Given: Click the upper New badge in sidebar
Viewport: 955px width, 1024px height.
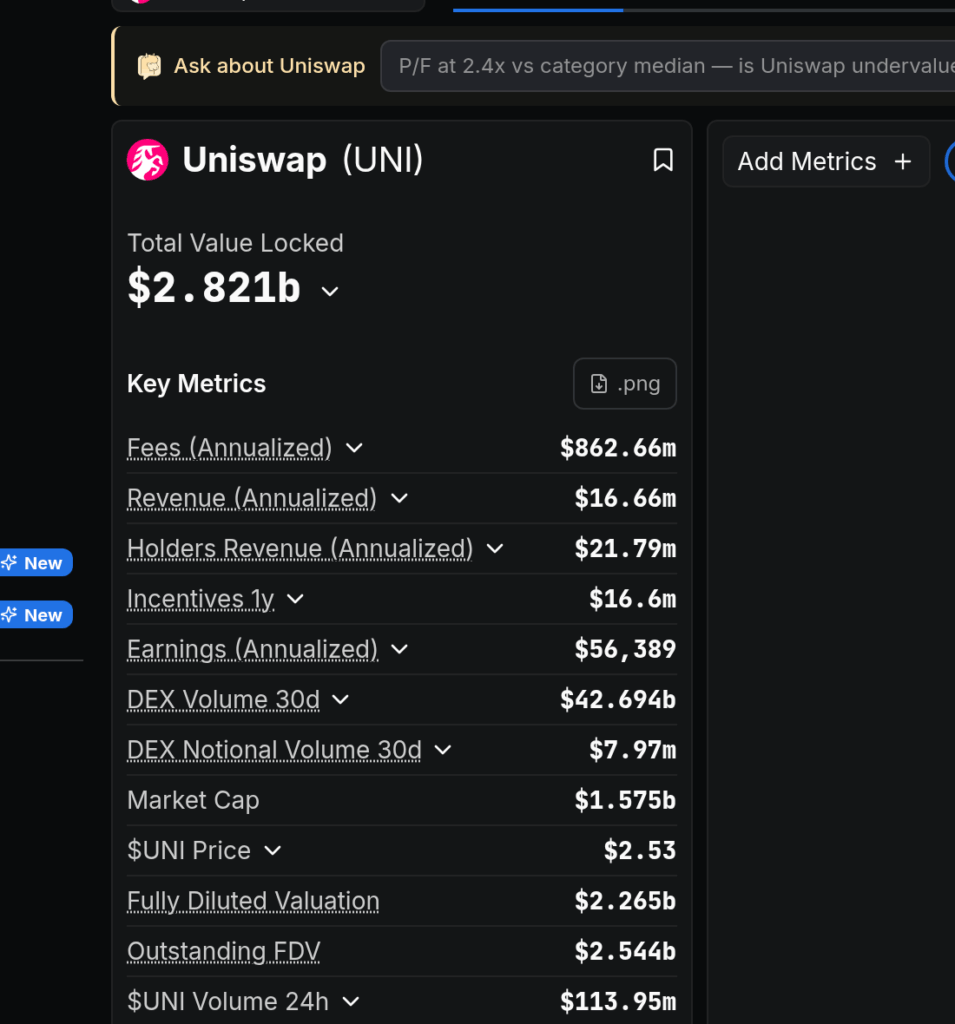Looking at the screenshot, I should pos(36,562).
